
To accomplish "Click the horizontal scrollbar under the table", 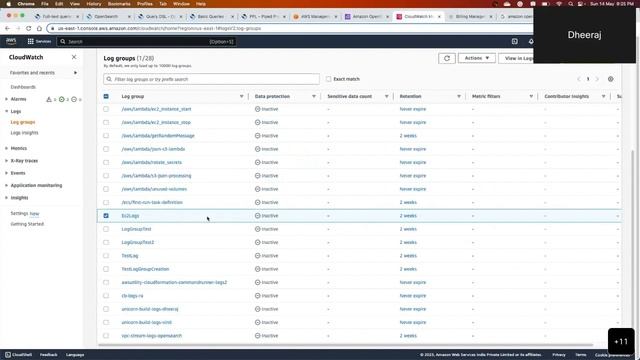I will pyautogui.click(x=345, y=345).
